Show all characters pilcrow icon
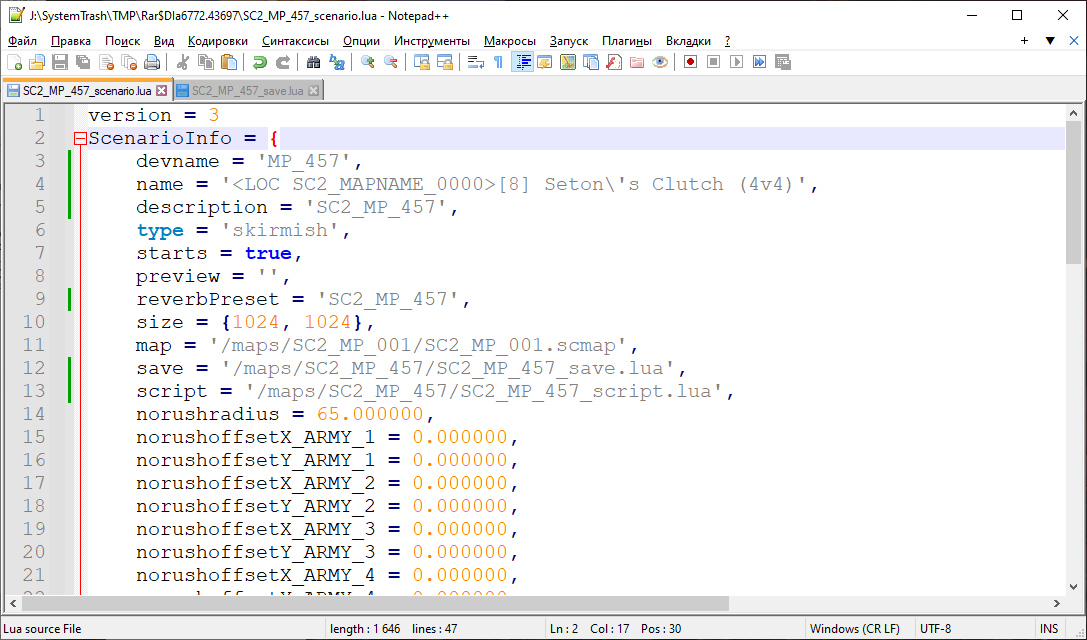This screenshot has width=1087, height=640. click(498, 62)
